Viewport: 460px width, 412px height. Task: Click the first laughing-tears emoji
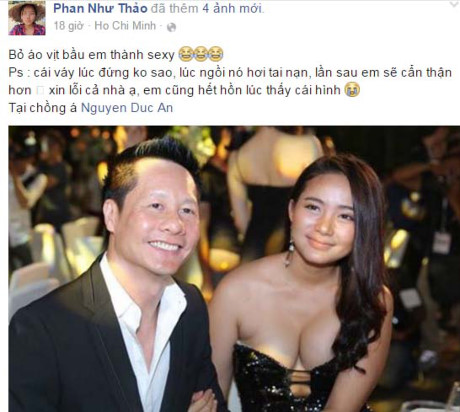coord(186,54)
